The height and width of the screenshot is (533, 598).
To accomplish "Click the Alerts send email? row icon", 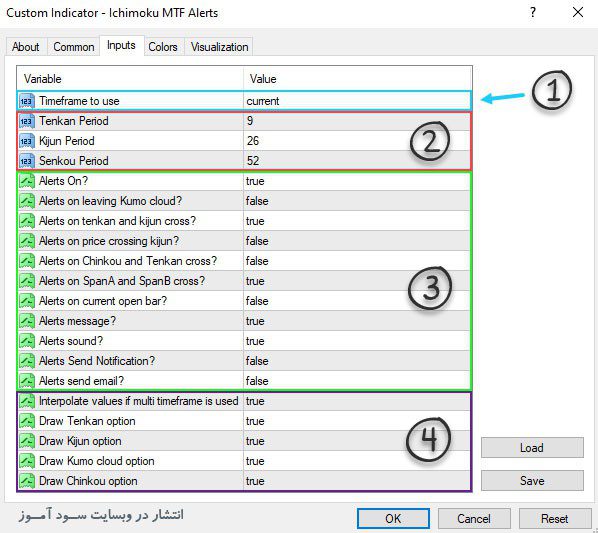I will click(x=27, y=381).
